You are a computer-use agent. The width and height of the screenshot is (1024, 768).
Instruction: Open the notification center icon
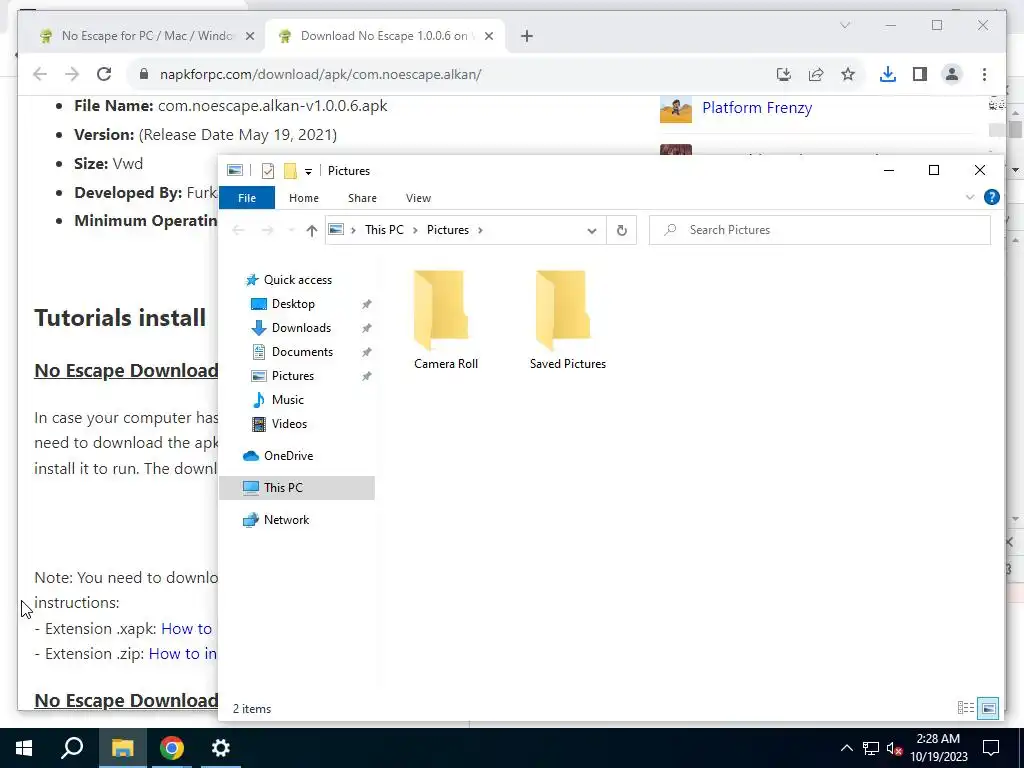[991, 748]
